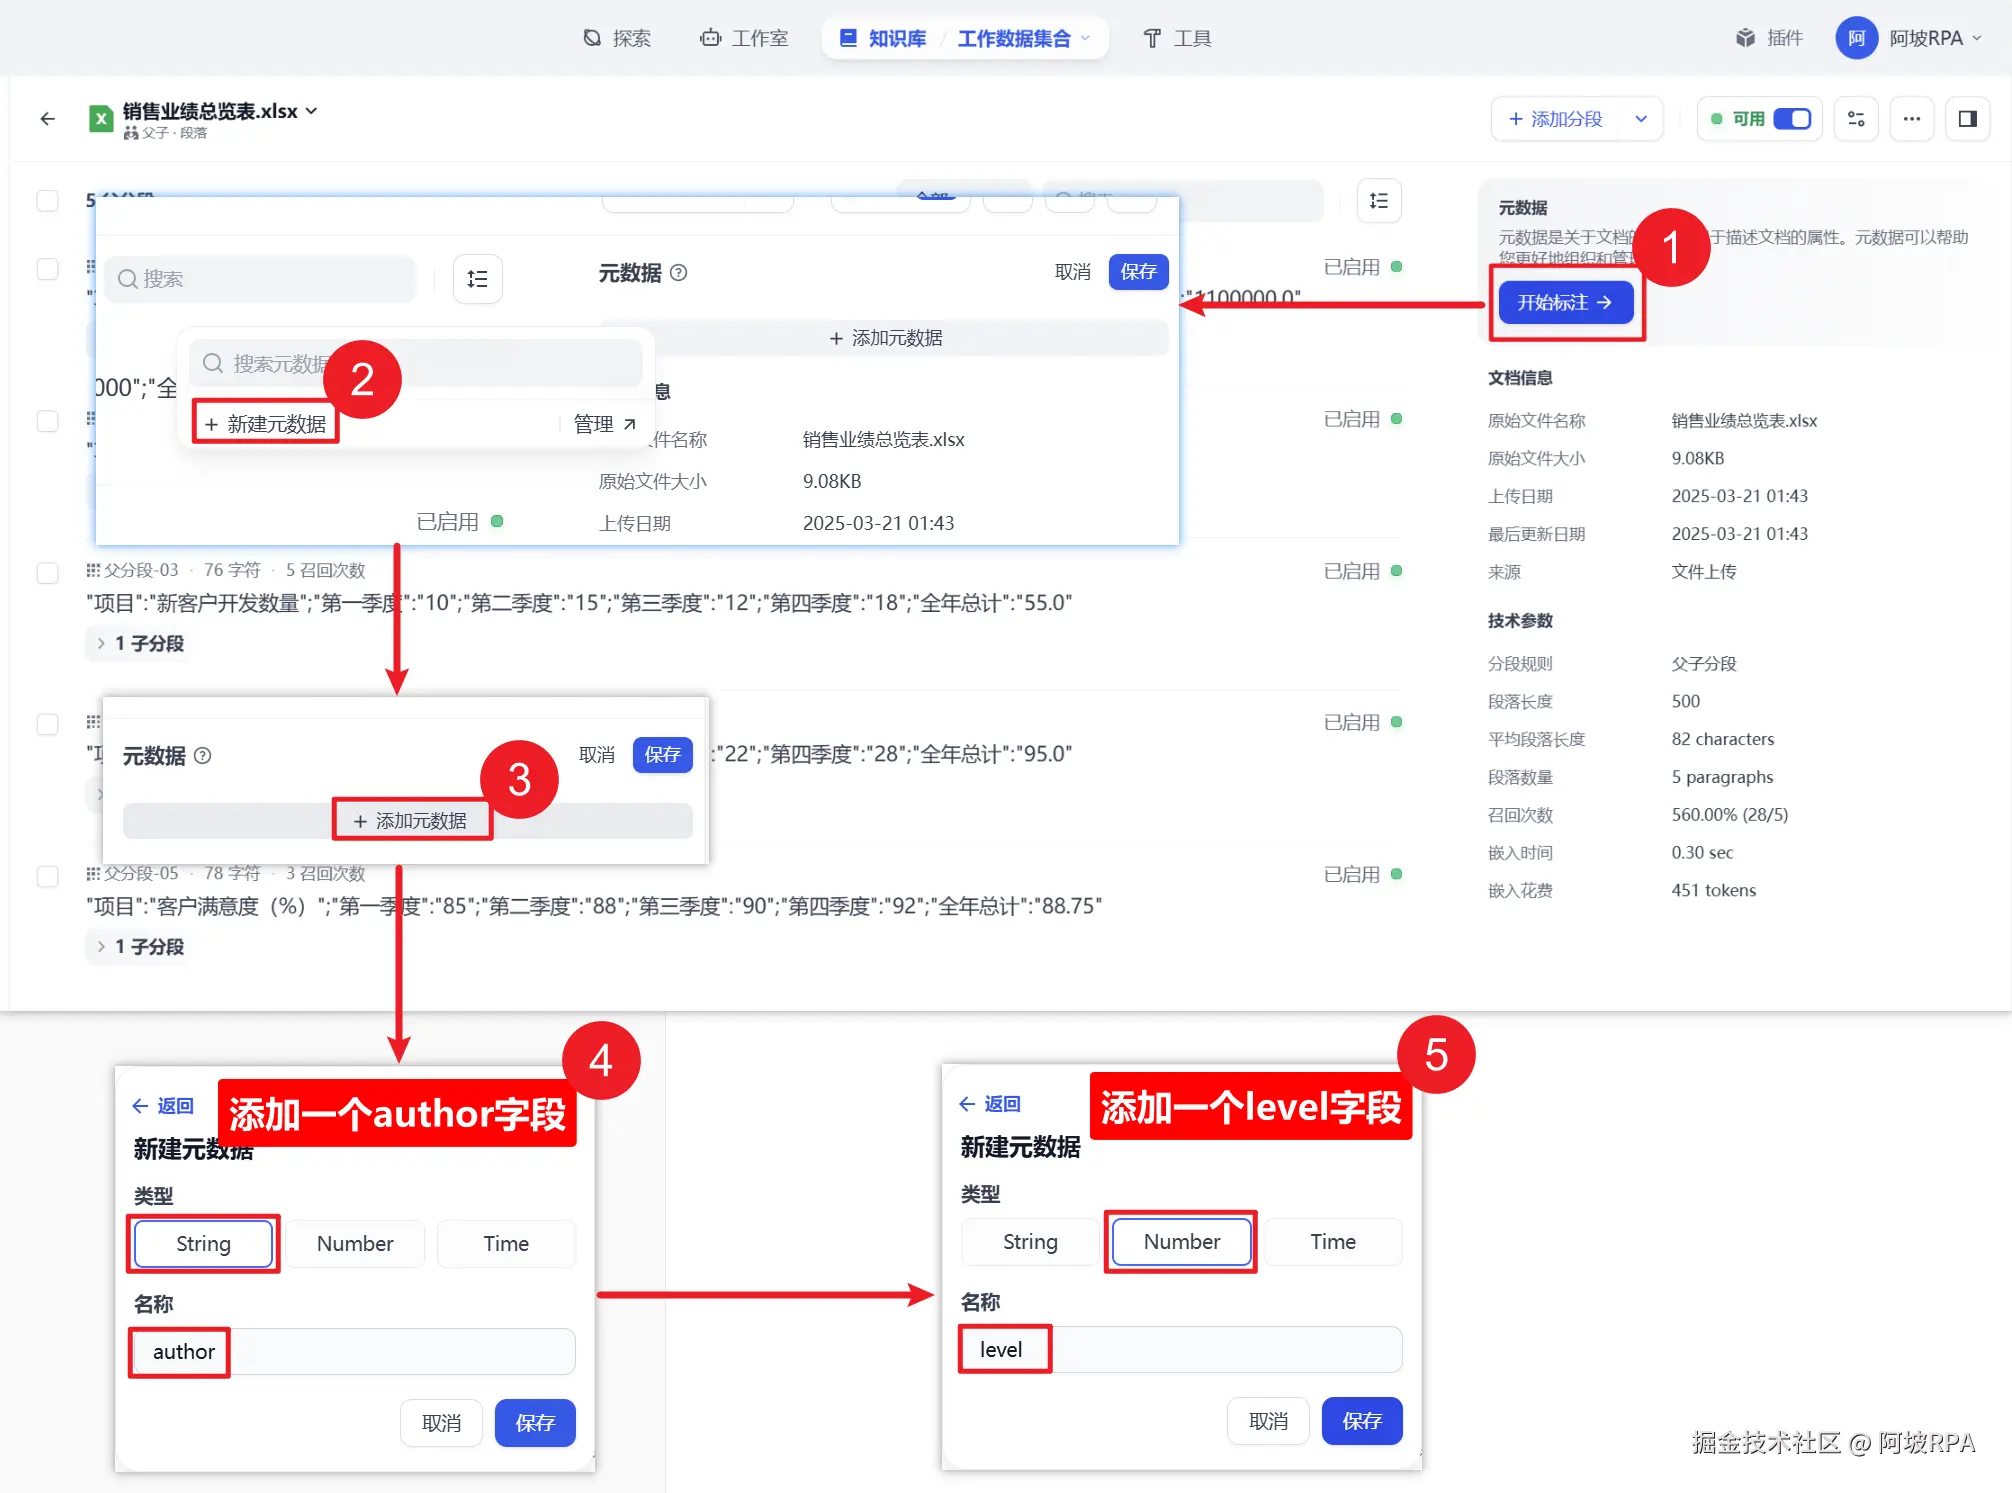Check the box for 父分段-03
2012x1493 pixels.
tap(47, 572)
